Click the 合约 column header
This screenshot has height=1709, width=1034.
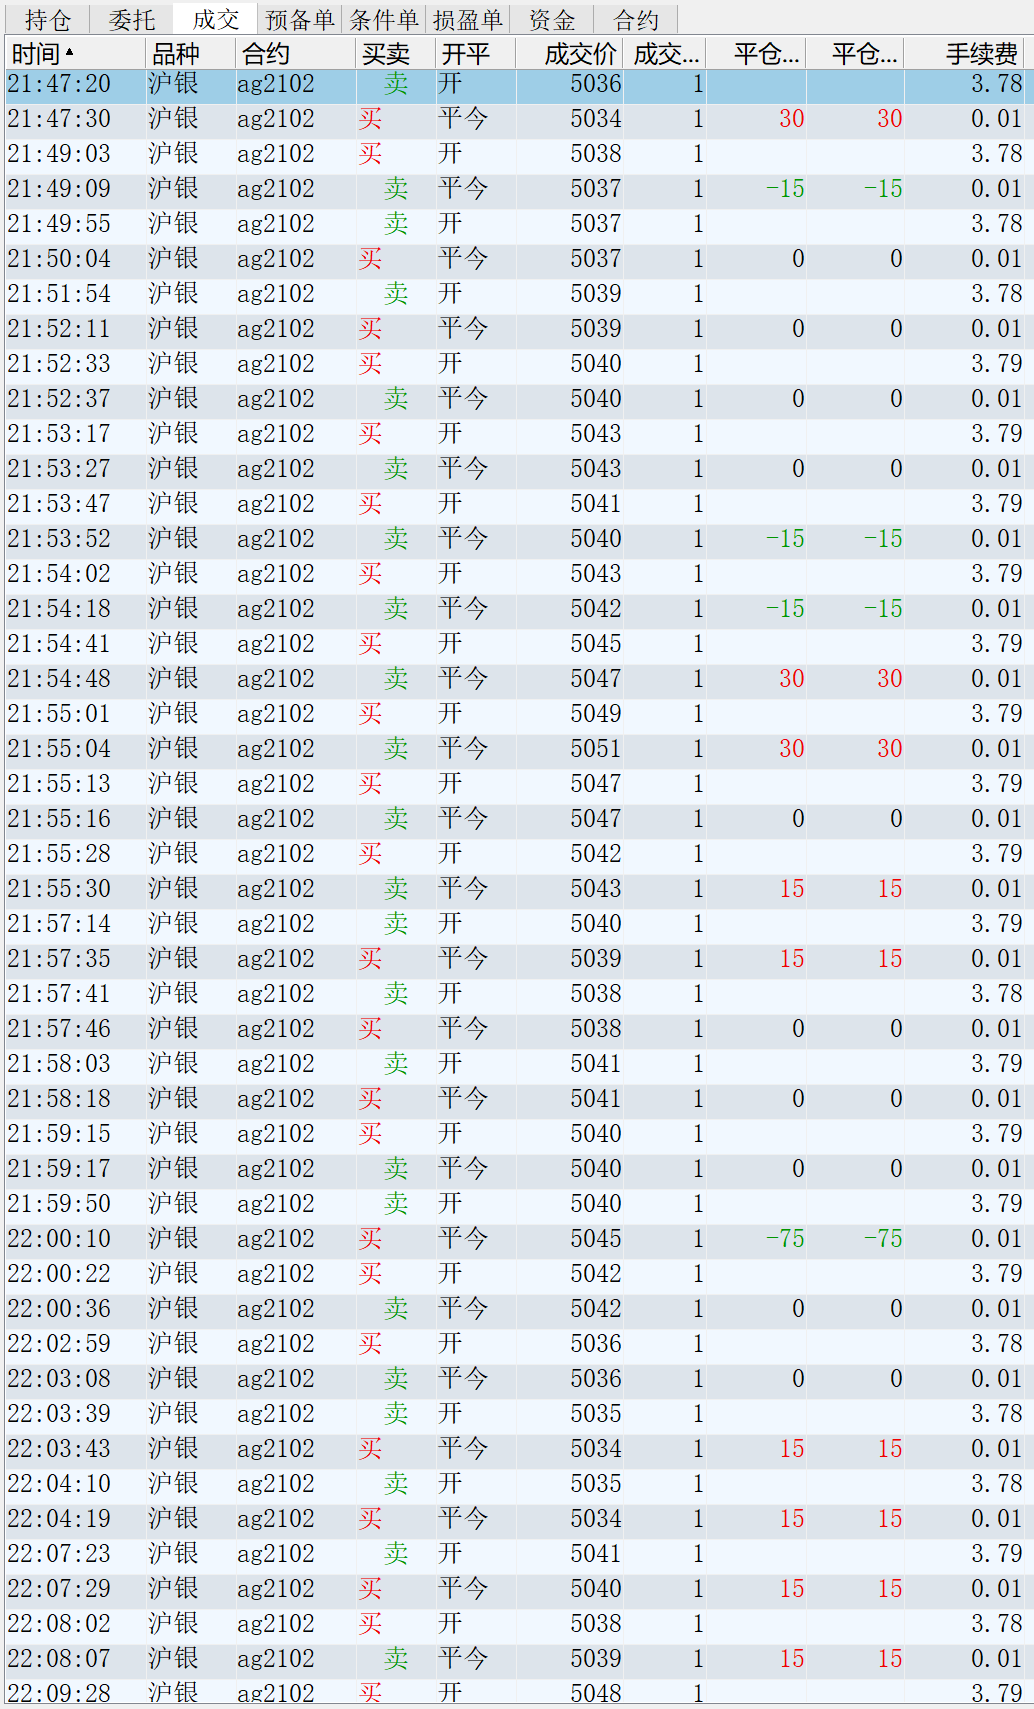pyautogui.click(x=295, y=53)
